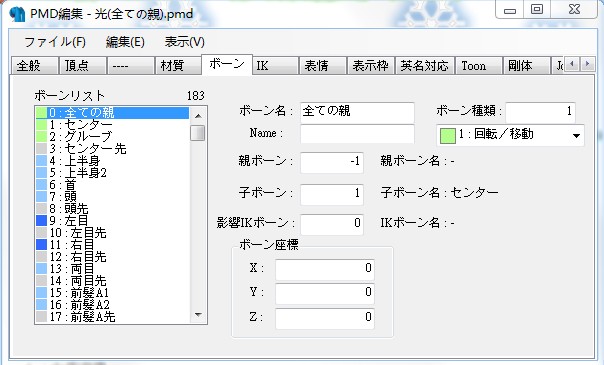Click the Y coordinate field
Screen dimensions: 604x365
pyautogui.click(x=325, y=293)
